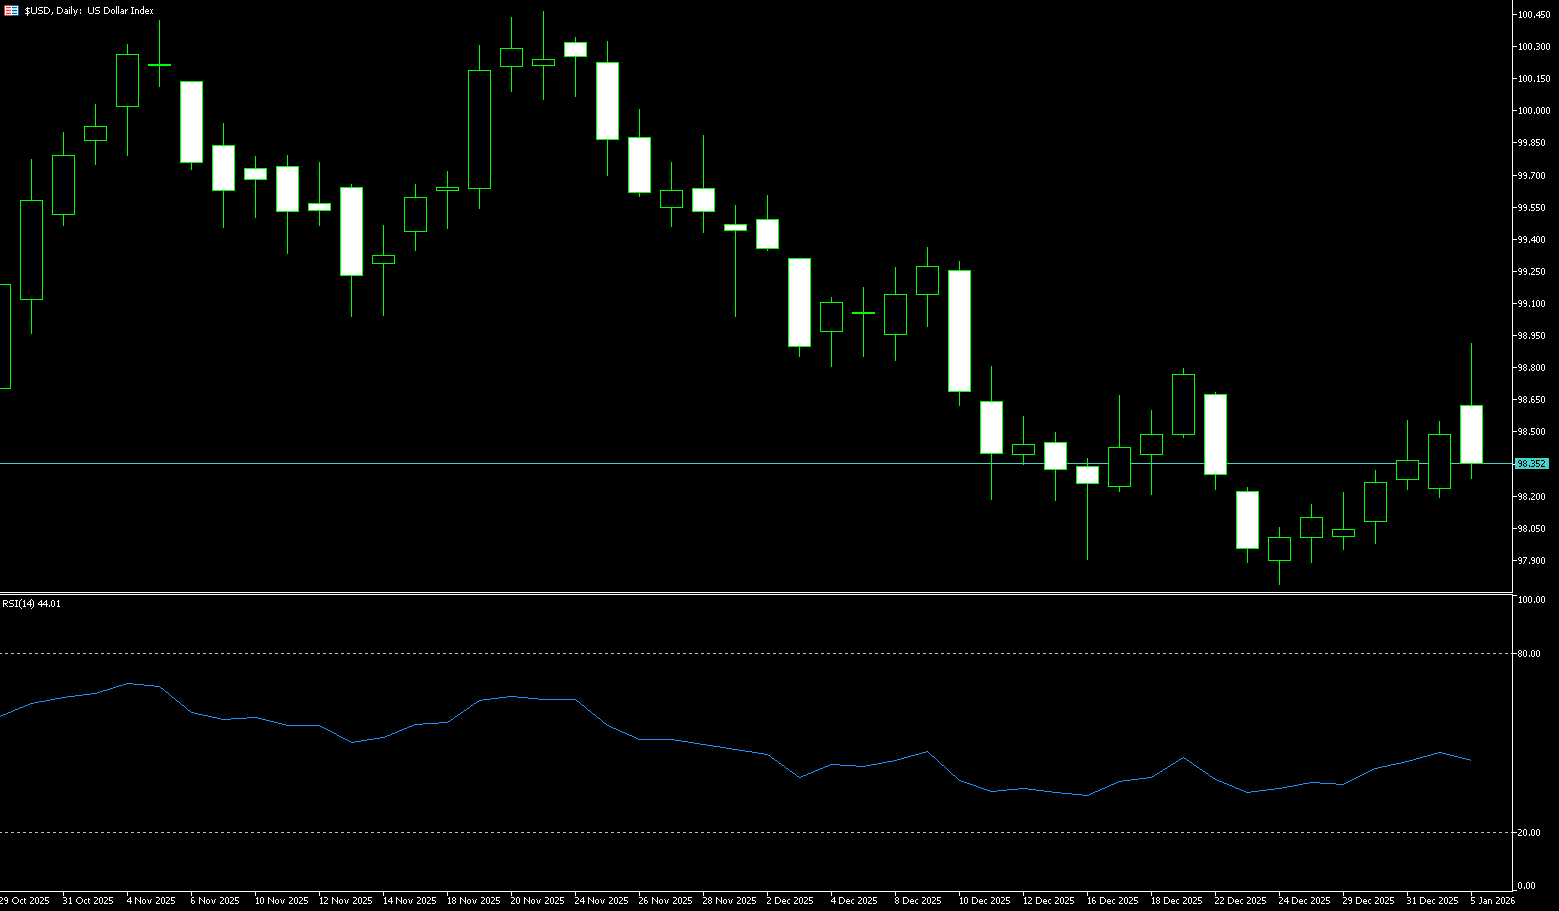The height and width of the screenshot is (911, 1559).
Task: Click the 10 Dec 2025 date label
Action: point(985,901)
